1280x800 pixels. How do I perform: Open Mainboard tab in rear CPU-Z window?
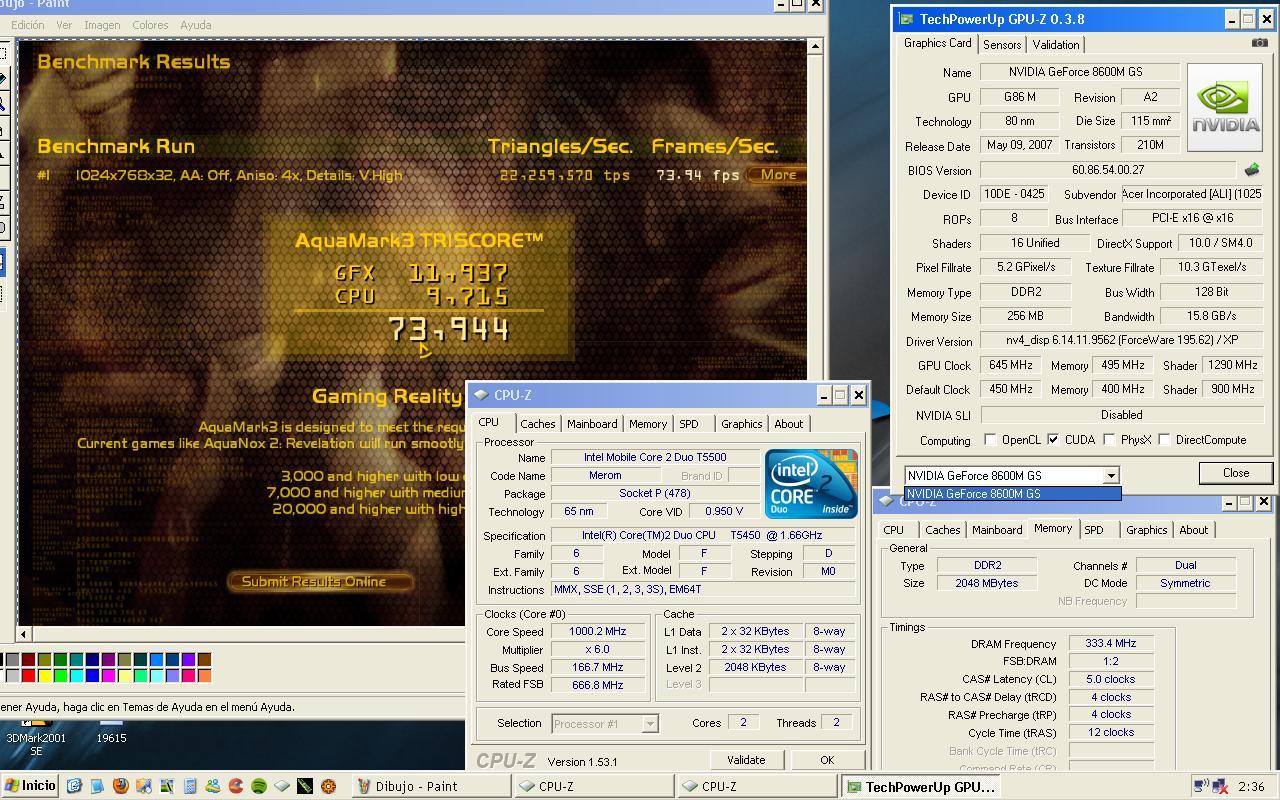997,530
